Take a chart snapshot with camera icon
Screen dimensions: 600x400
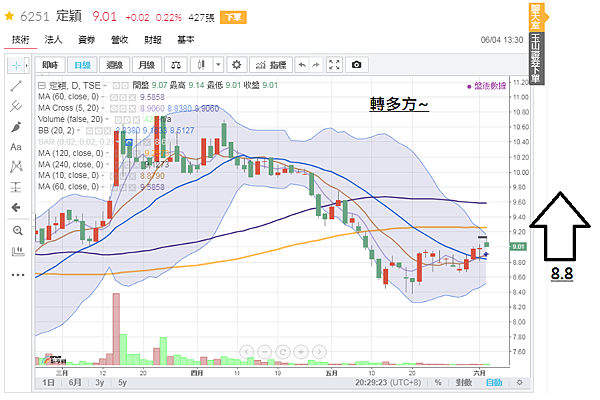357,65
